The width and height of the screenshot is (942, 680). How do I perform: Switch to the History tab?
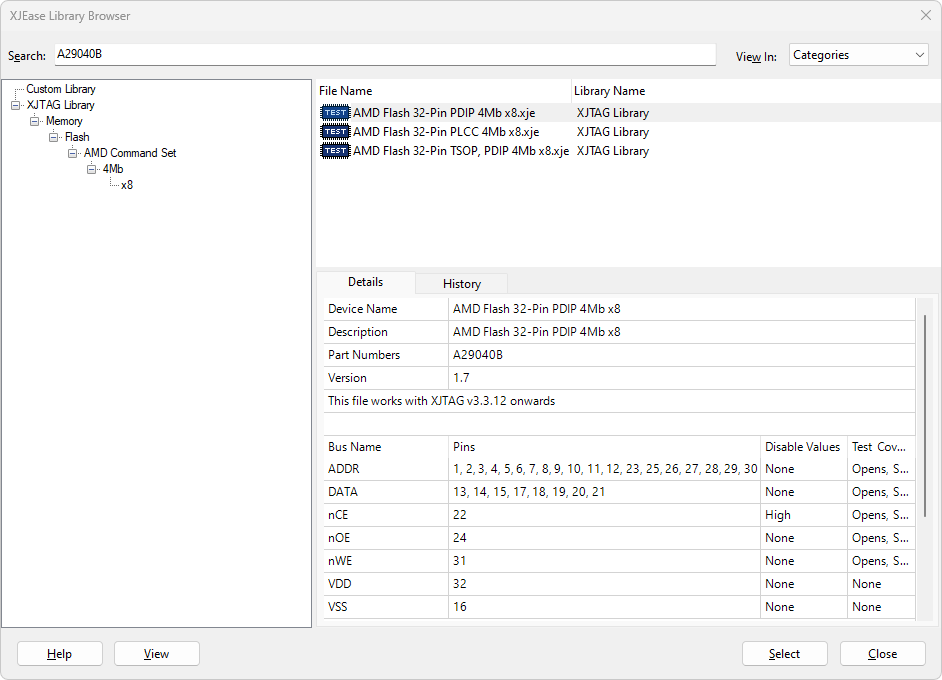461,283
